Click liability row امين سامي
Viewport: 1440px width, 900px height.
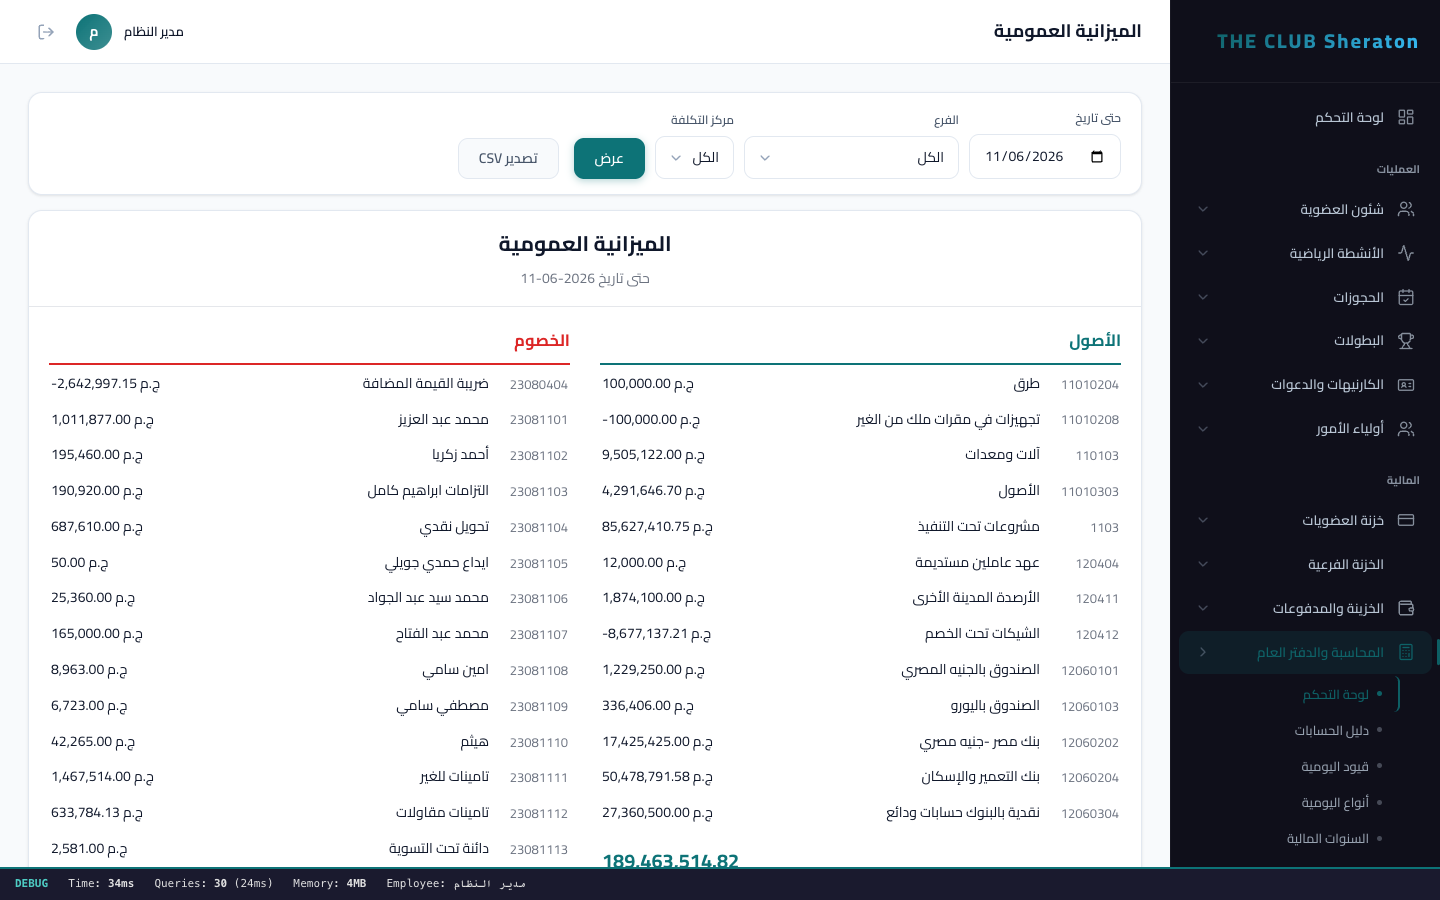click(x=309, y=670)
